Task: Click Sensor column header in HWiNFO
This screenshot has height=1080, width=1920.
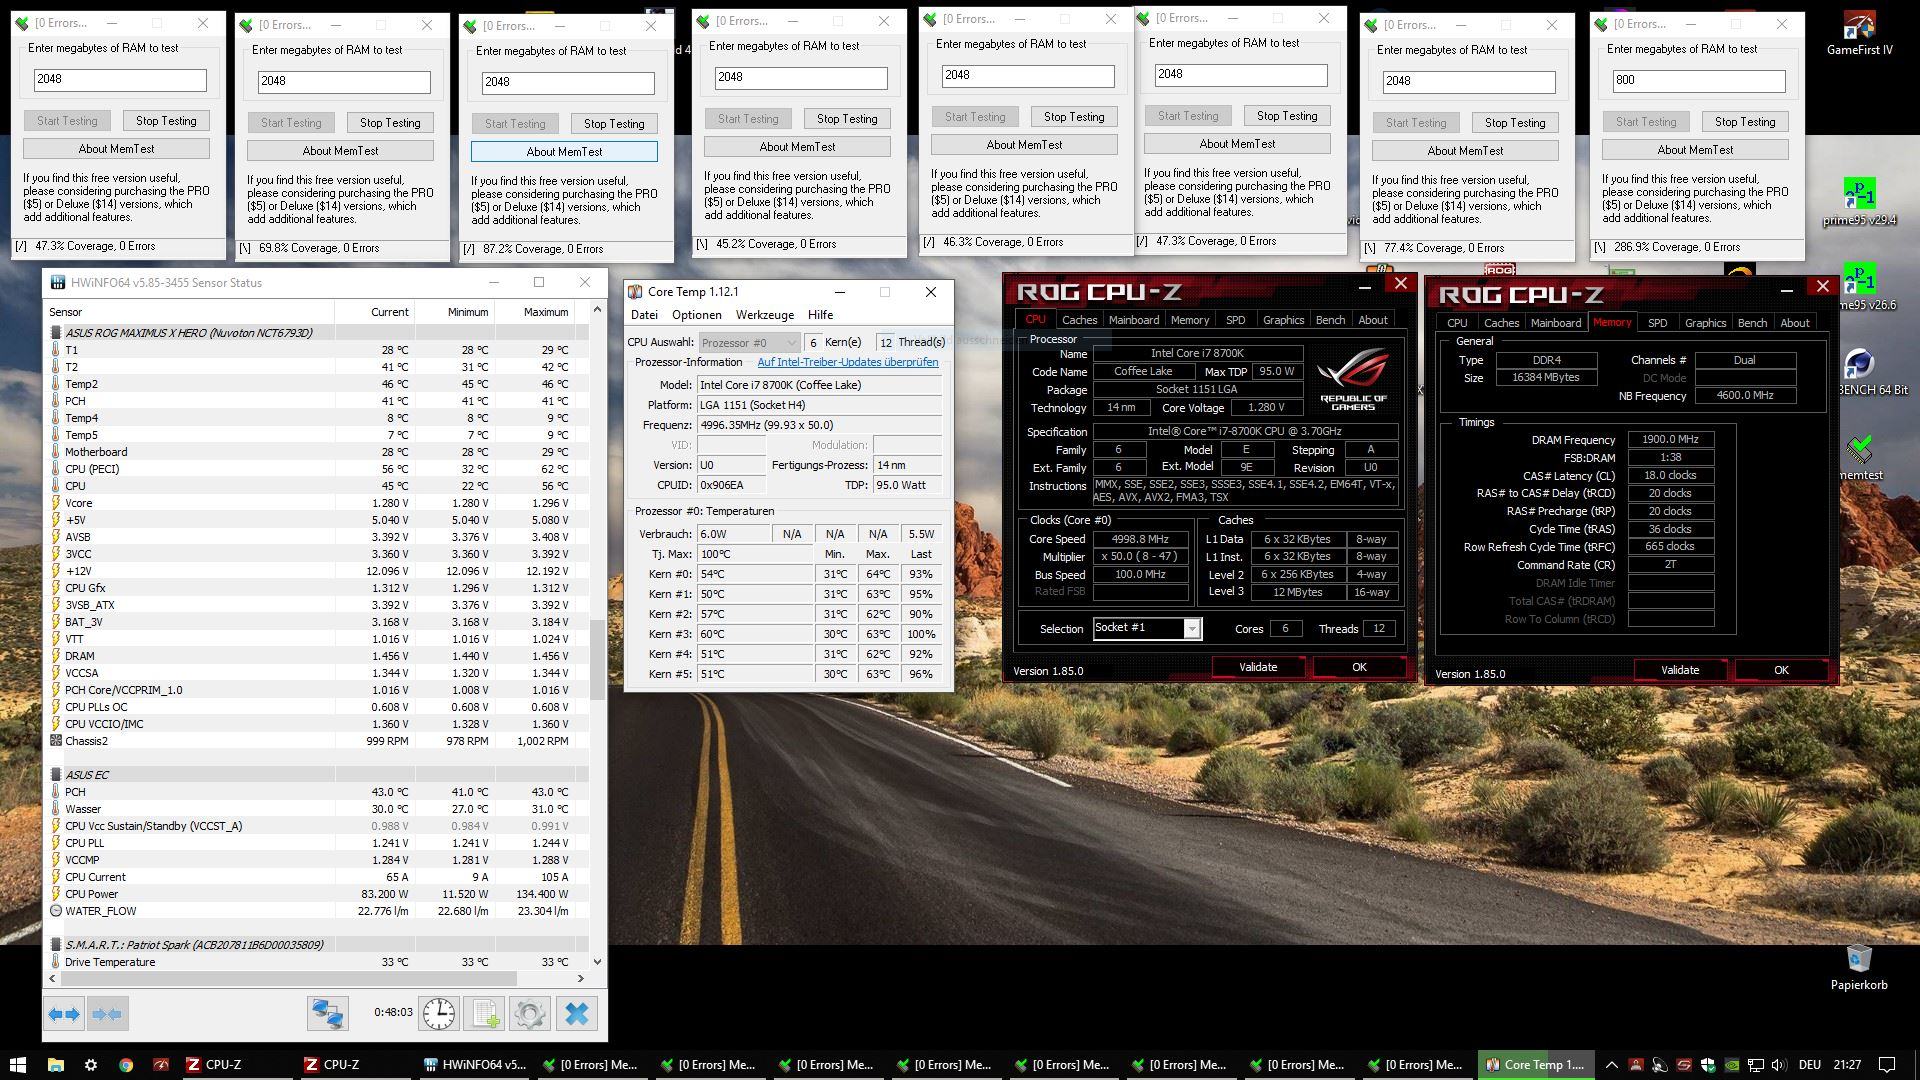Action: [190, 312]
